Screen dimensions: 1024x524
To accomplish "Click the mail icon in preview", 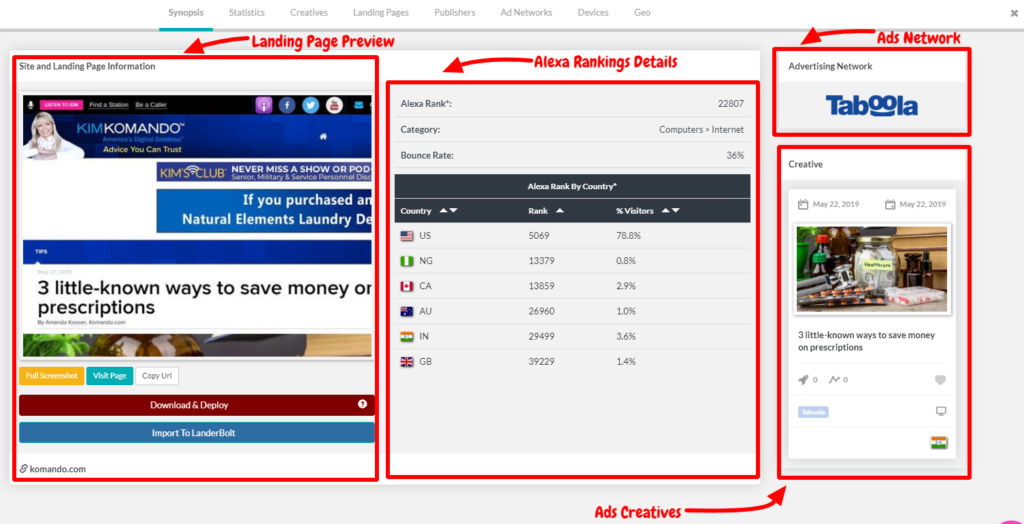I will [x=359, y=105].
